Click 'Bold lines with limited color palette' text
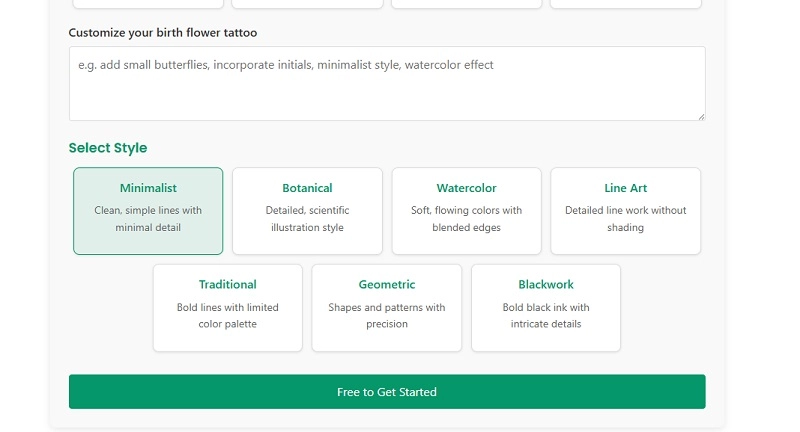Screen dimensions: 800x432 (227, 316)
